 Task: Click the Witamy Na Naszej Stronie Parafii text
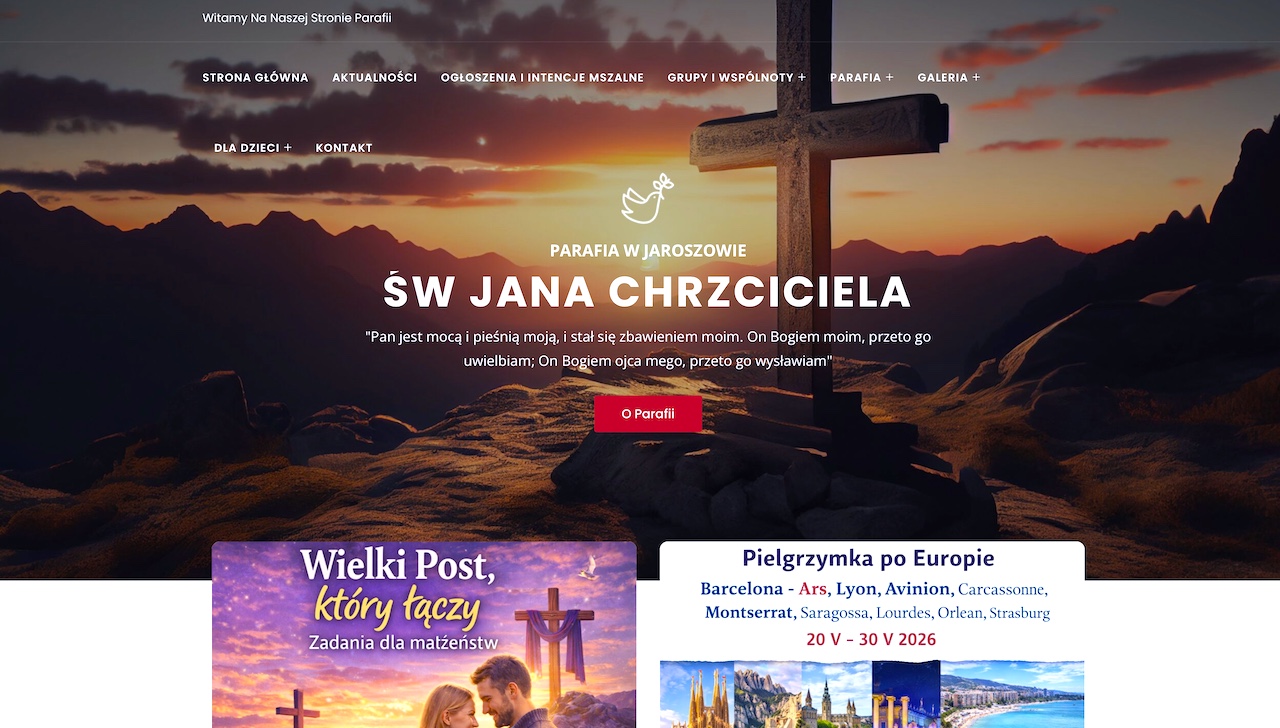[297, 18]
